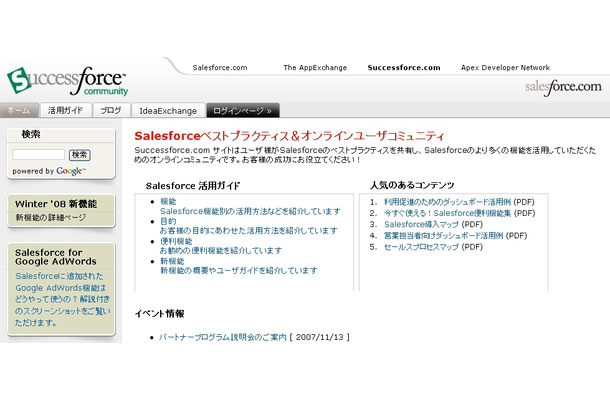Go to the ログインページ tab

tap(242, 111)
